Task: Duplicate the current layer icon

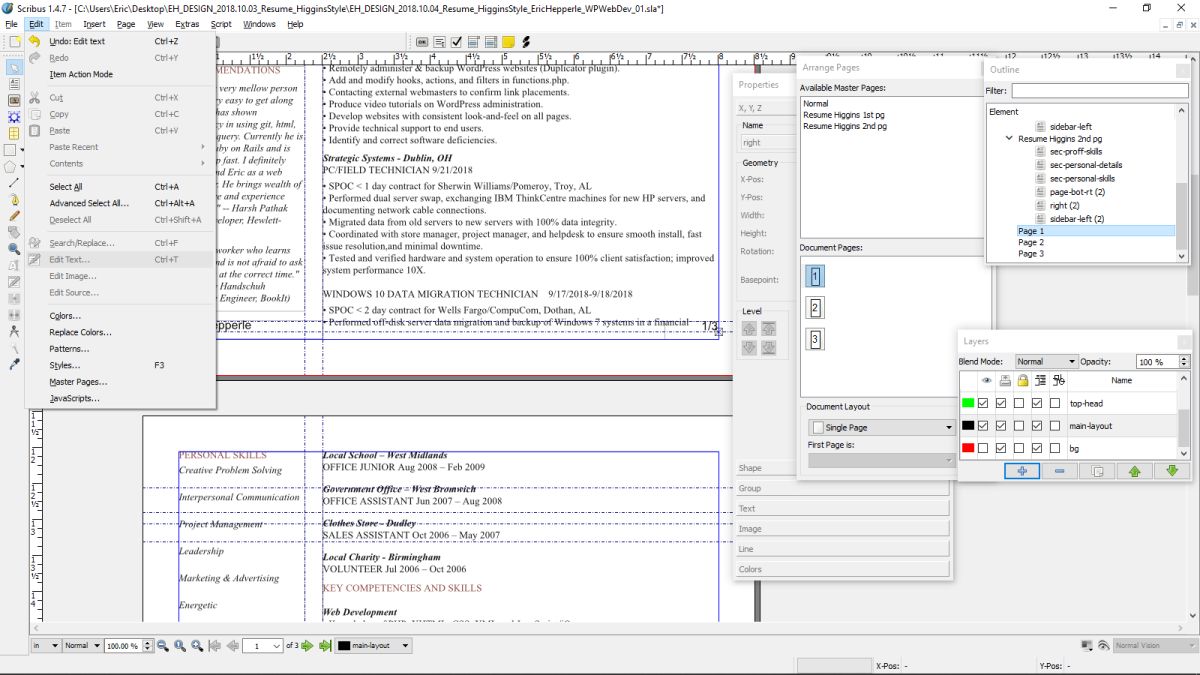Action: pyautogui.click(x=1096, y=471)
